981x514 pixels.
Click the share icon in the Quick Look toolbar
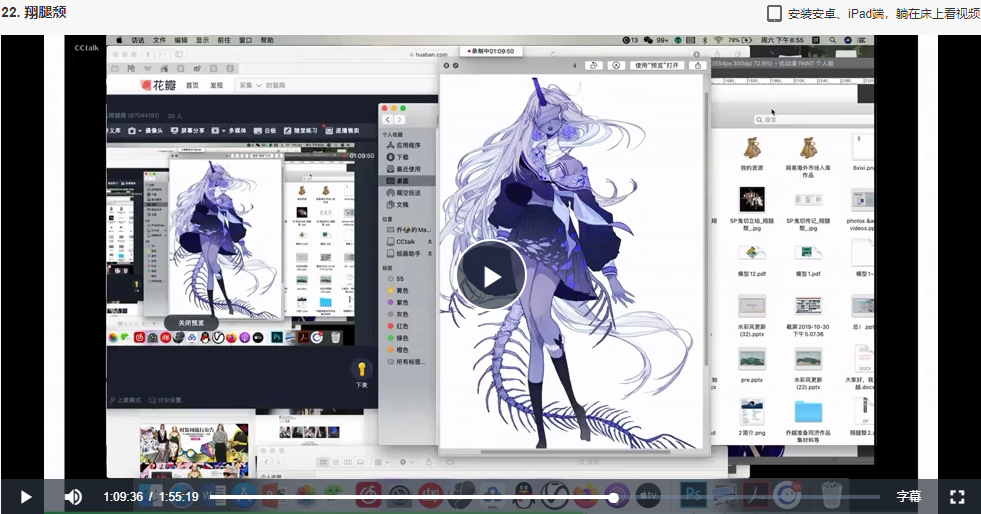click(x=698, y=65)
